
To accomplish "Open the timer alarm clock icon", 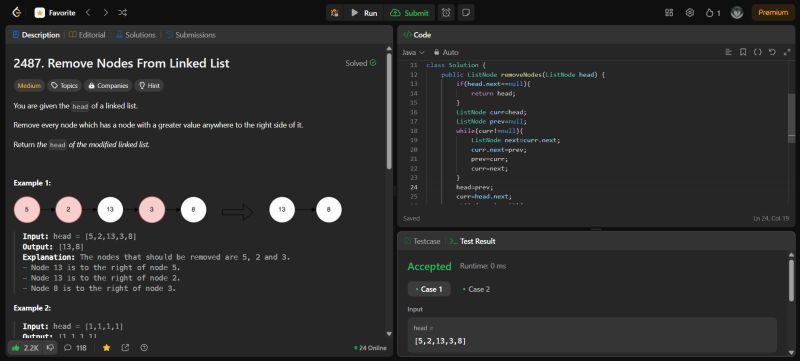I will [446, 13].
